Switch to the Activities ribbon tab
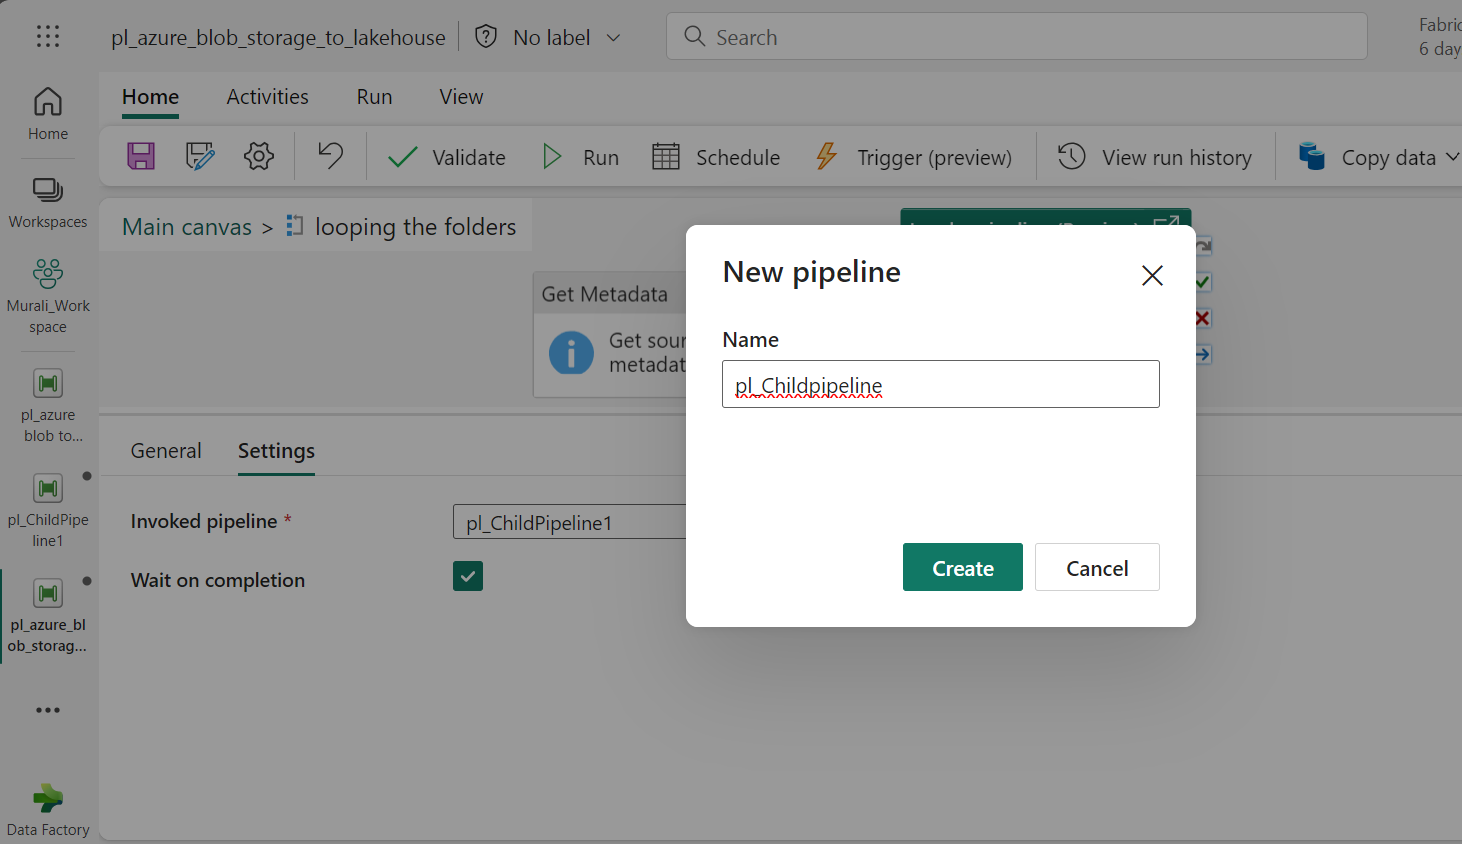This screenshot has width=1462, height=844. point(267,97)
